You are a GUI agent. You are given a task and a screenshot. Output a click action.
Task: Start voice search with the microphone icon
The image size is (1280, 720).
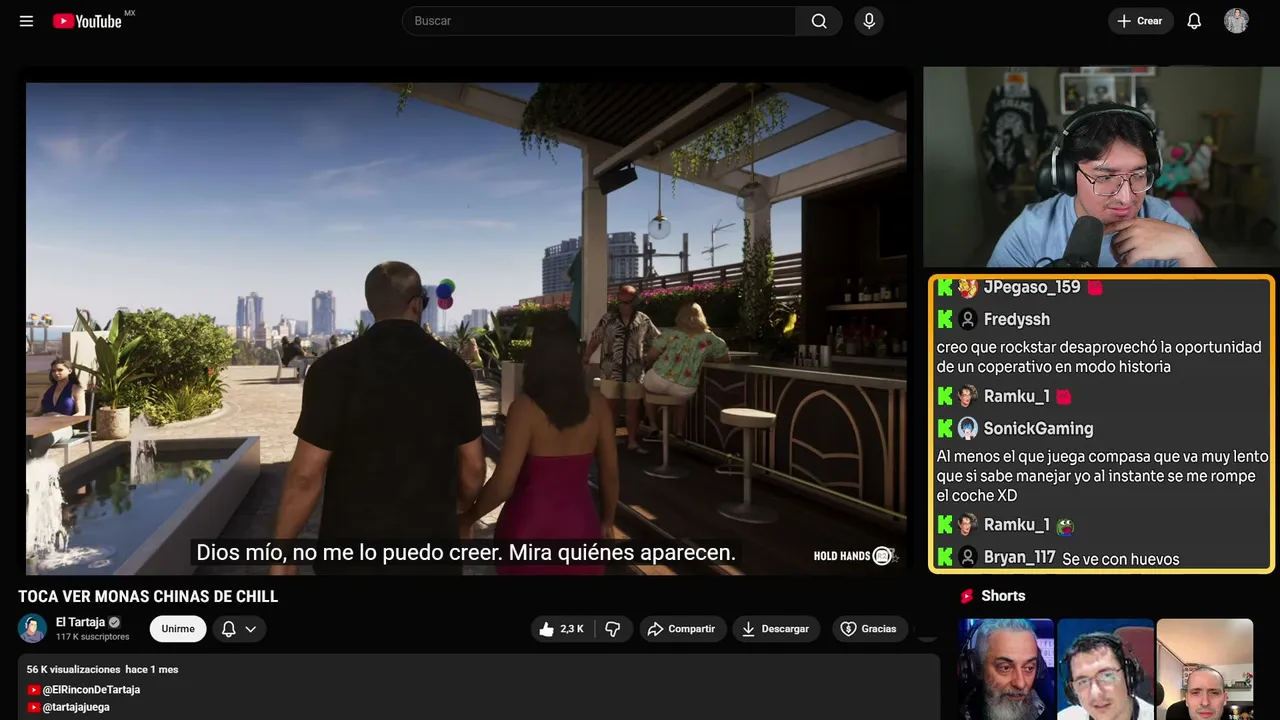[x=869, y=21]
